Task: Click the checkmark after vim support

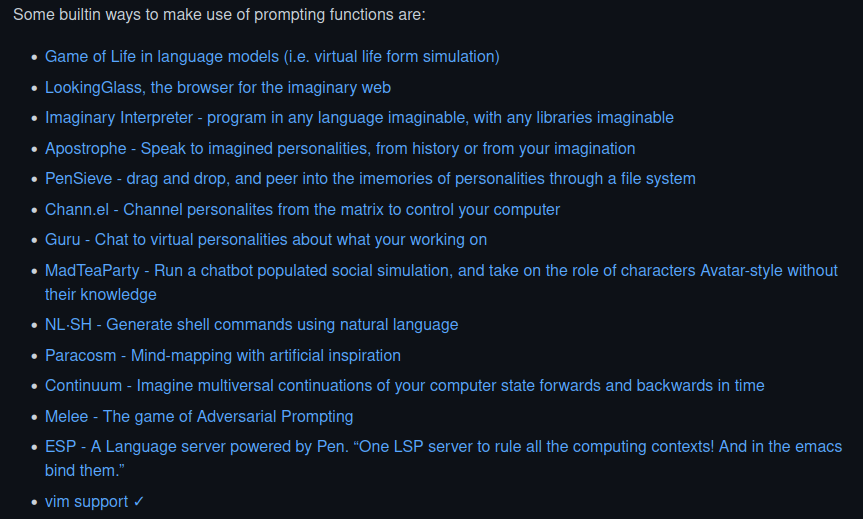Action: (139, 502)
